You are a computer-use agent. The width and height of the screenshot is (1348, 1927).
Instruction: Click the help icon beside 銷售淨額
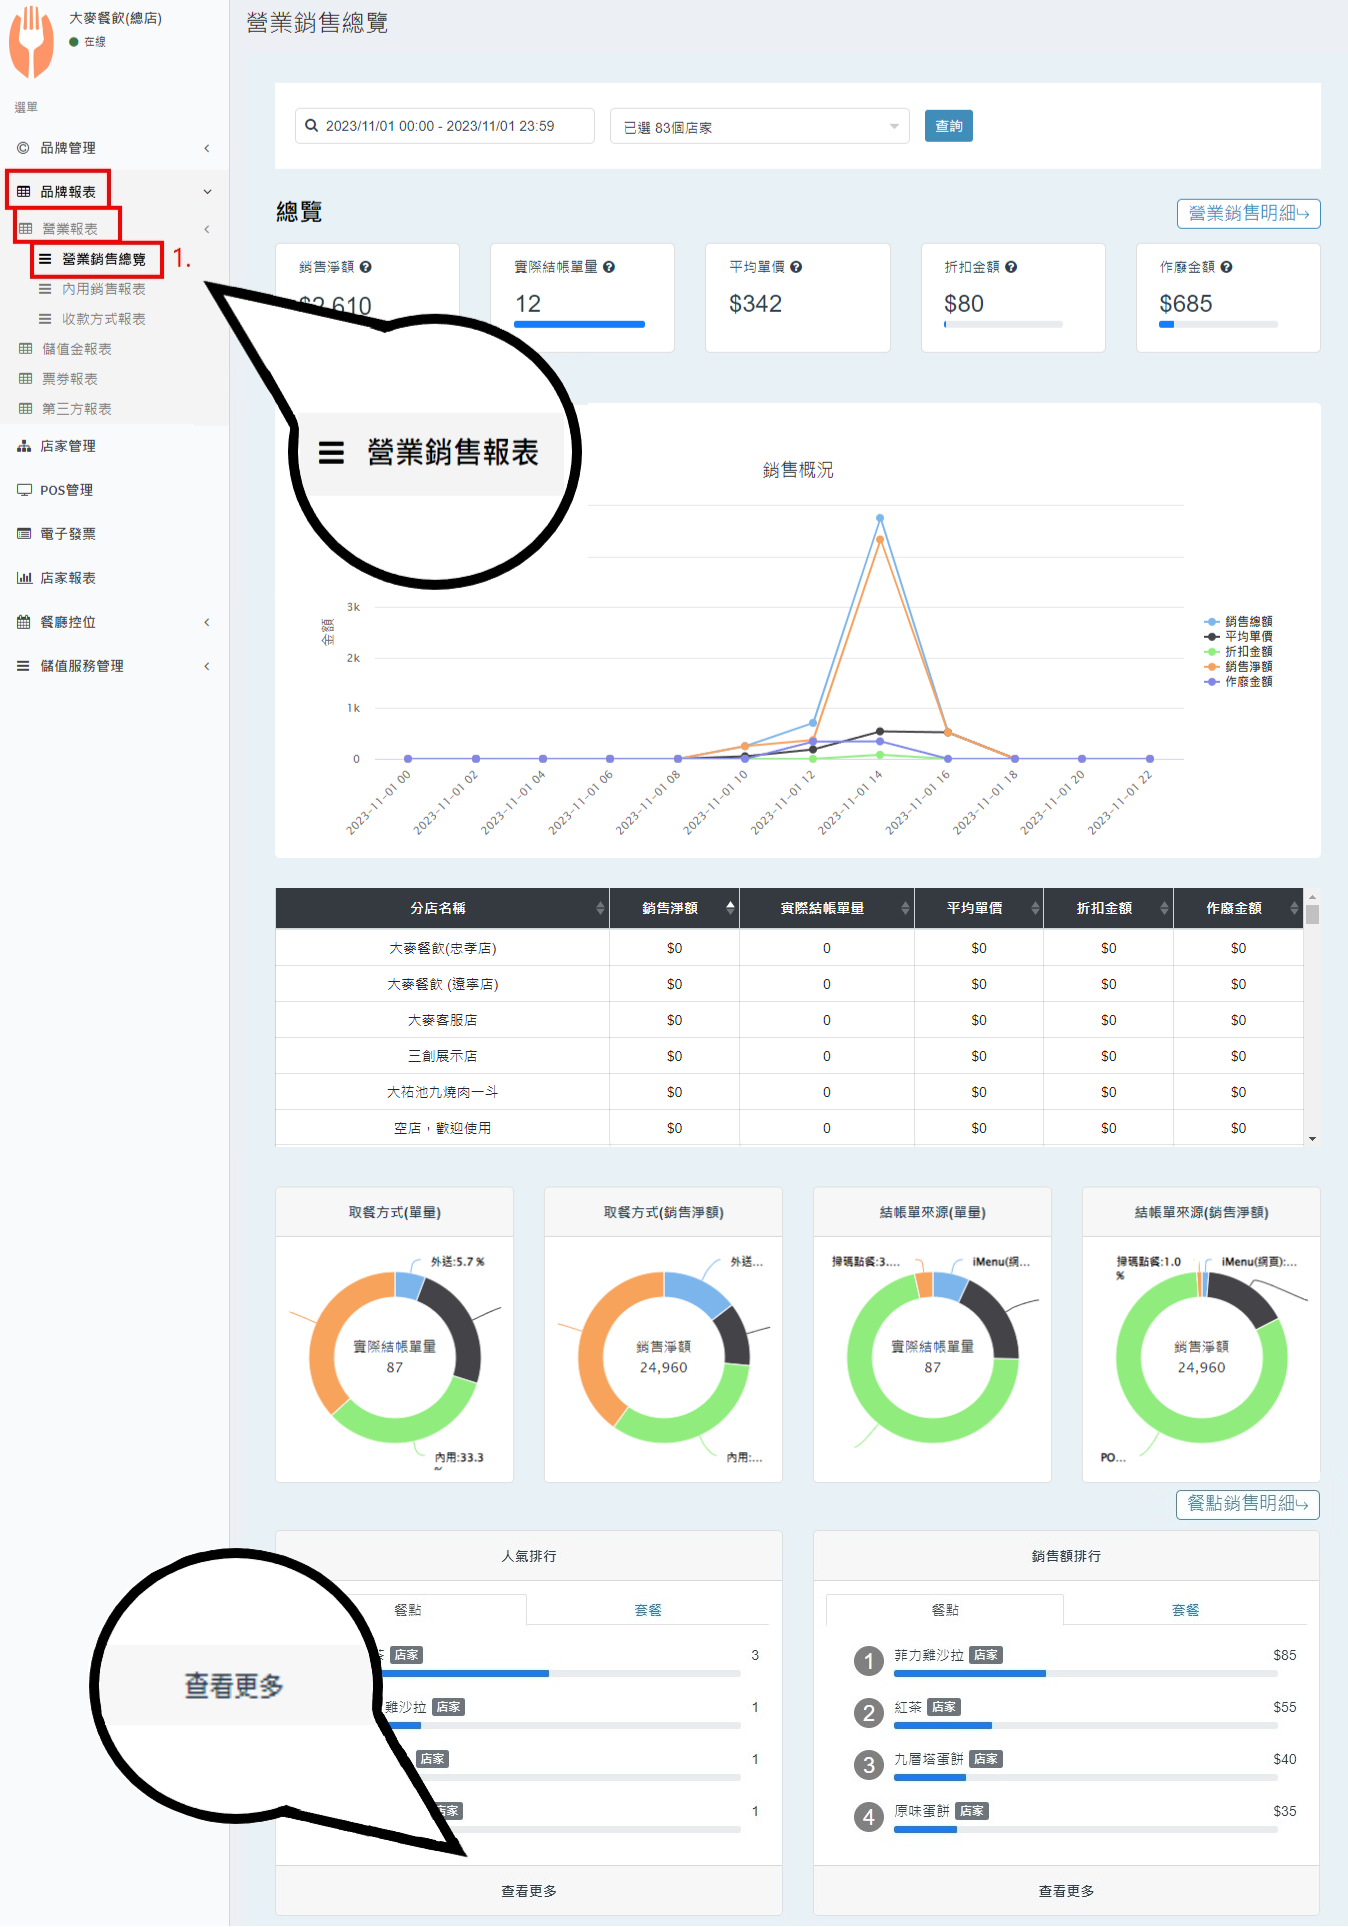(366, 267)
